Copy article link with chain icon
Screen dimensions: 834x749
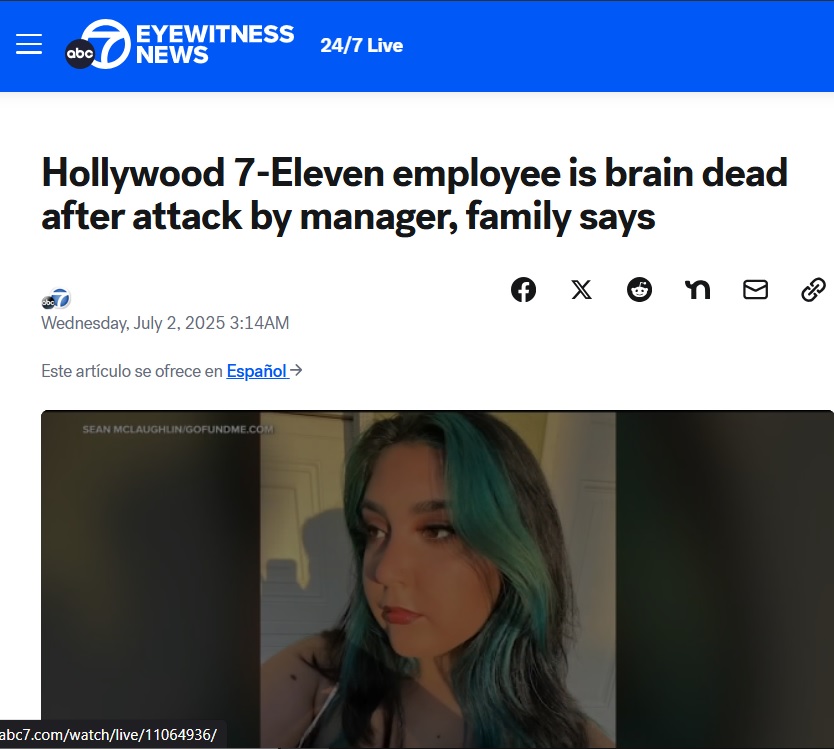tap(813, 290)
